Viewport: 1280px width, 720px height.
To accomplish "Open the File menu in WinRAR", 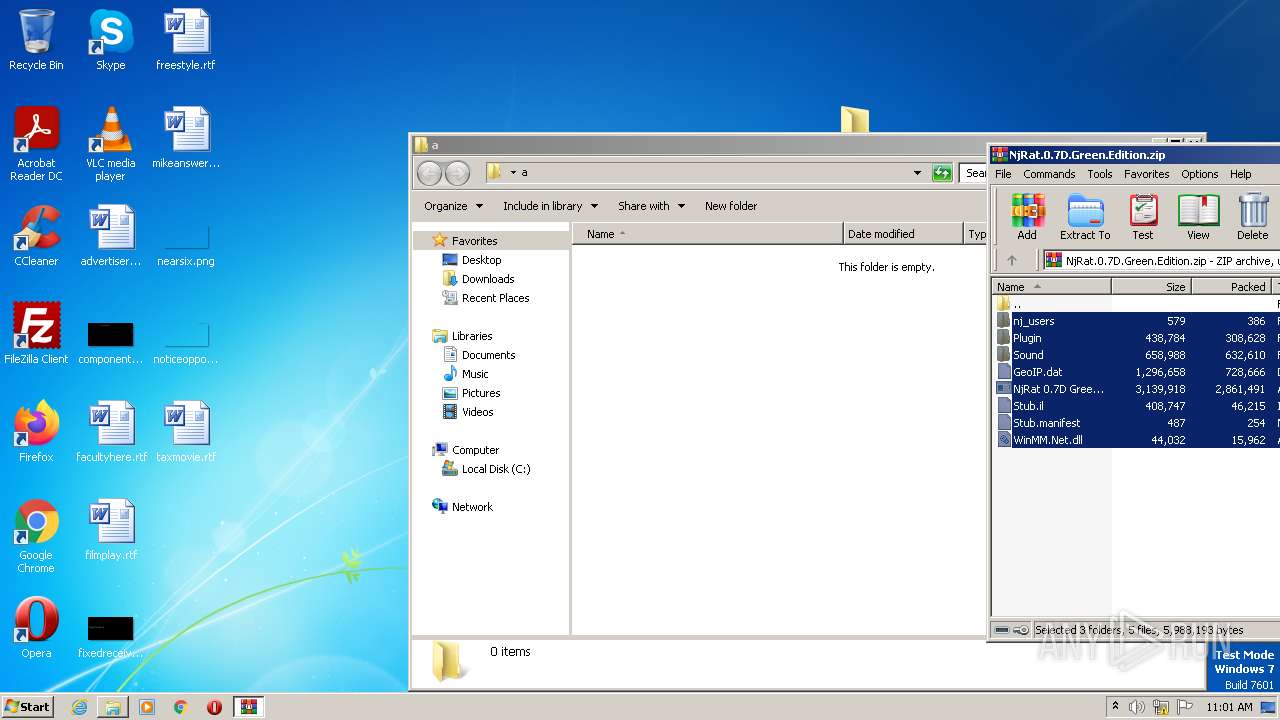I will pos(1003,174).
